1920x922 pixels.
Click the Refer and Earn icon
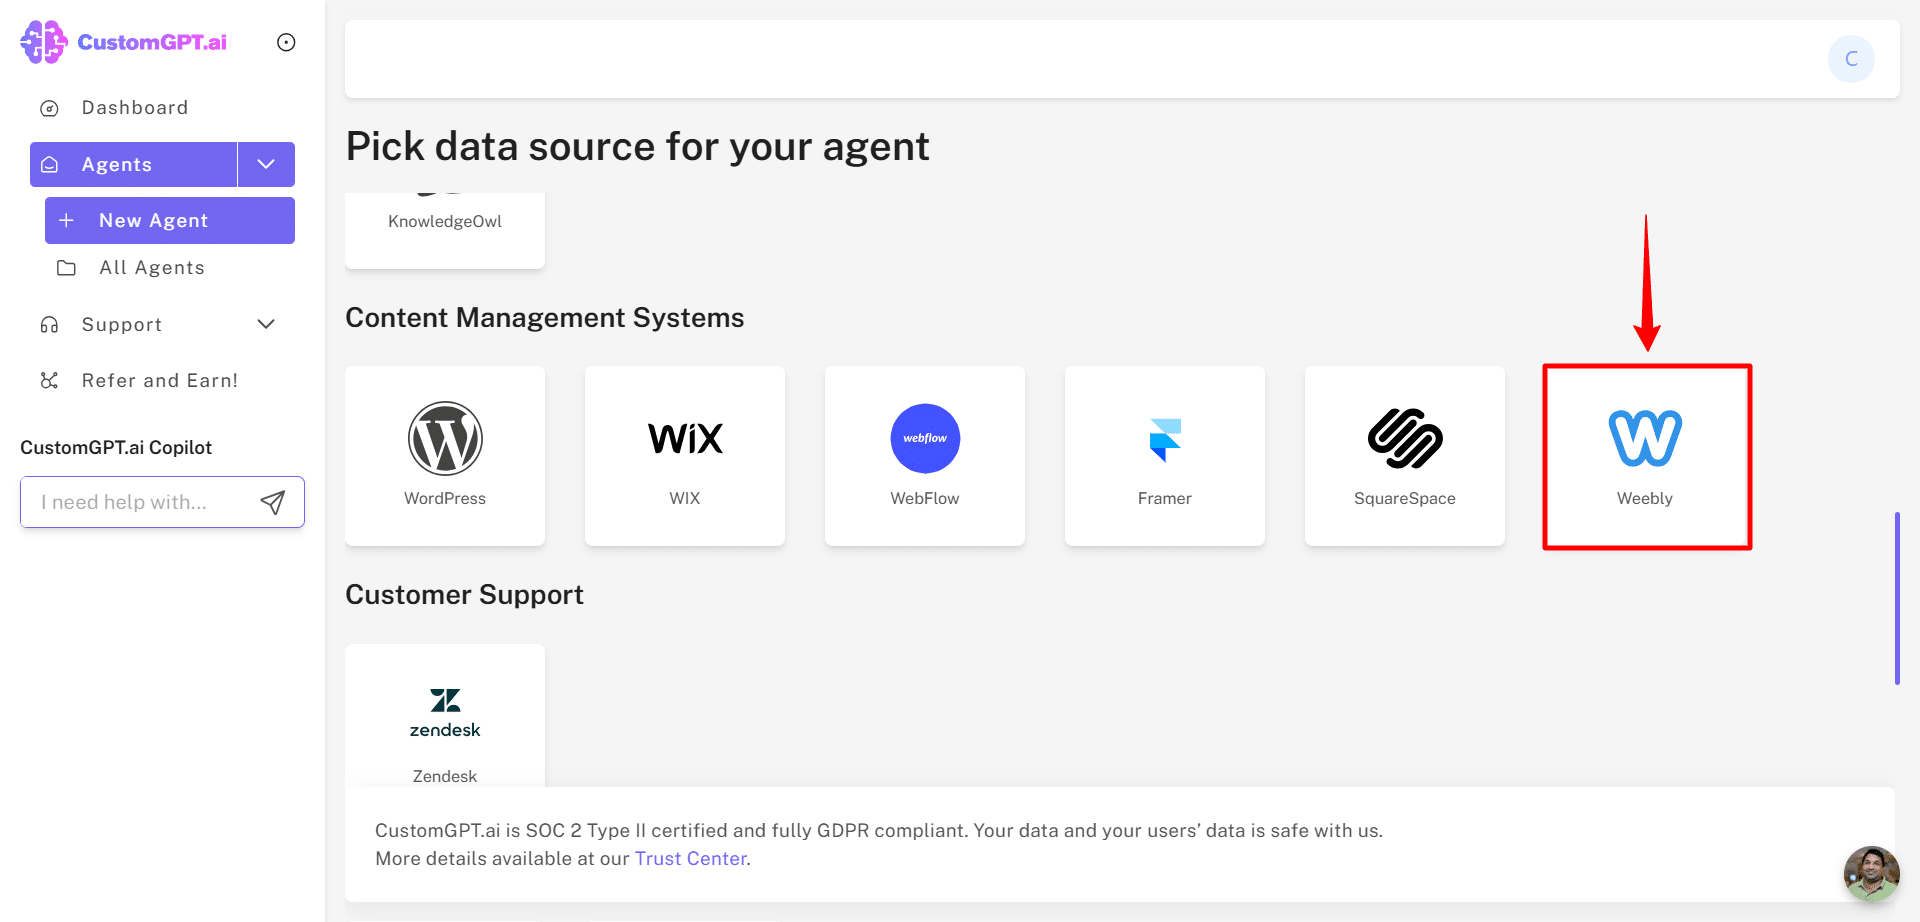coord(49,381)
